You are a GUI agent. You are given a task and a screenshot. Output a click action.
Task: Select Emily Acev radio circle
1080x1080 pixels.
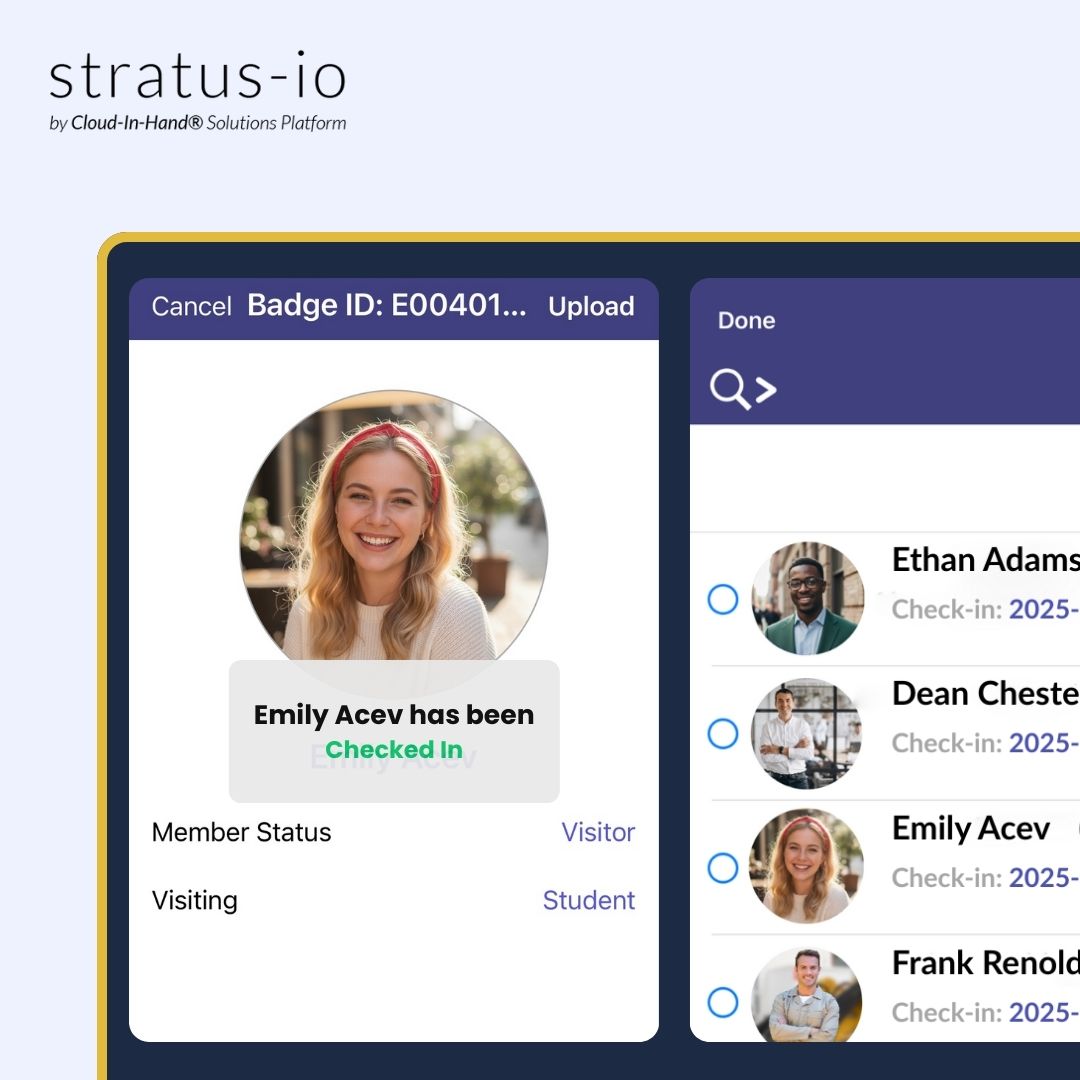tap(723, 868)
